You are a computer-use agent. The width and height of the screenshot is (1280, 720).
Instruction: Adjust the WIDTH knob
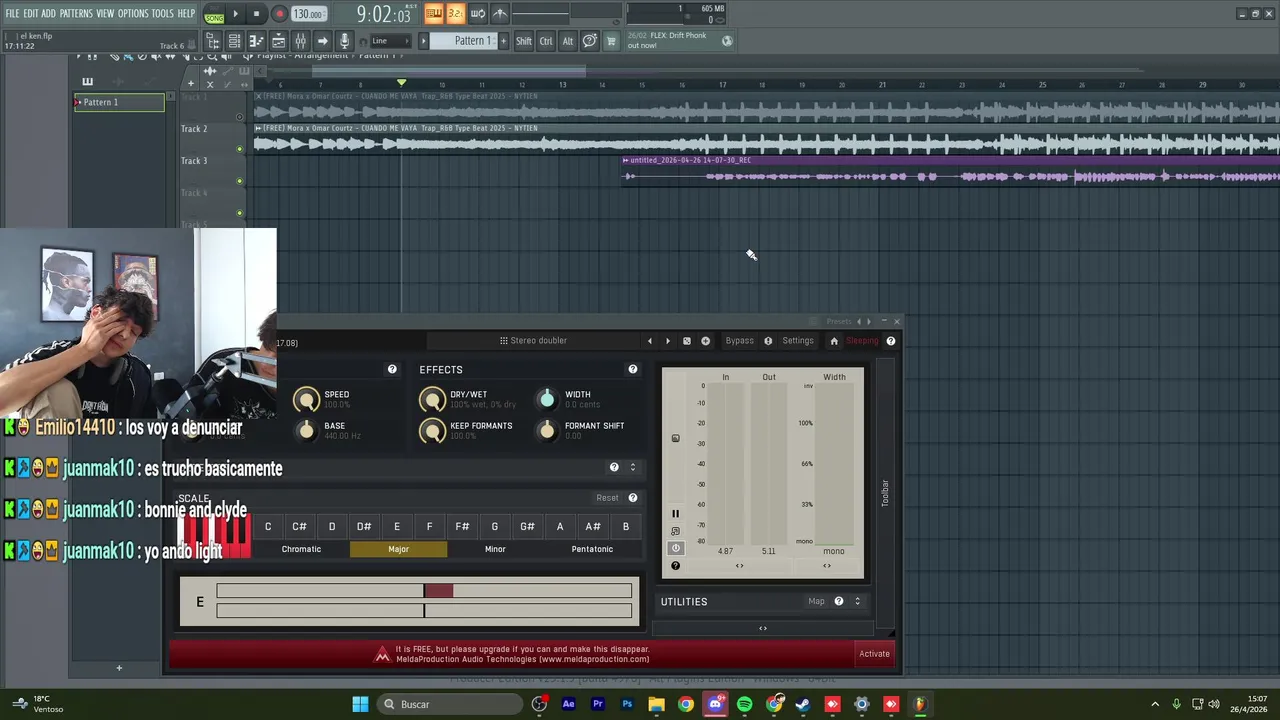(x=547, y=399)
